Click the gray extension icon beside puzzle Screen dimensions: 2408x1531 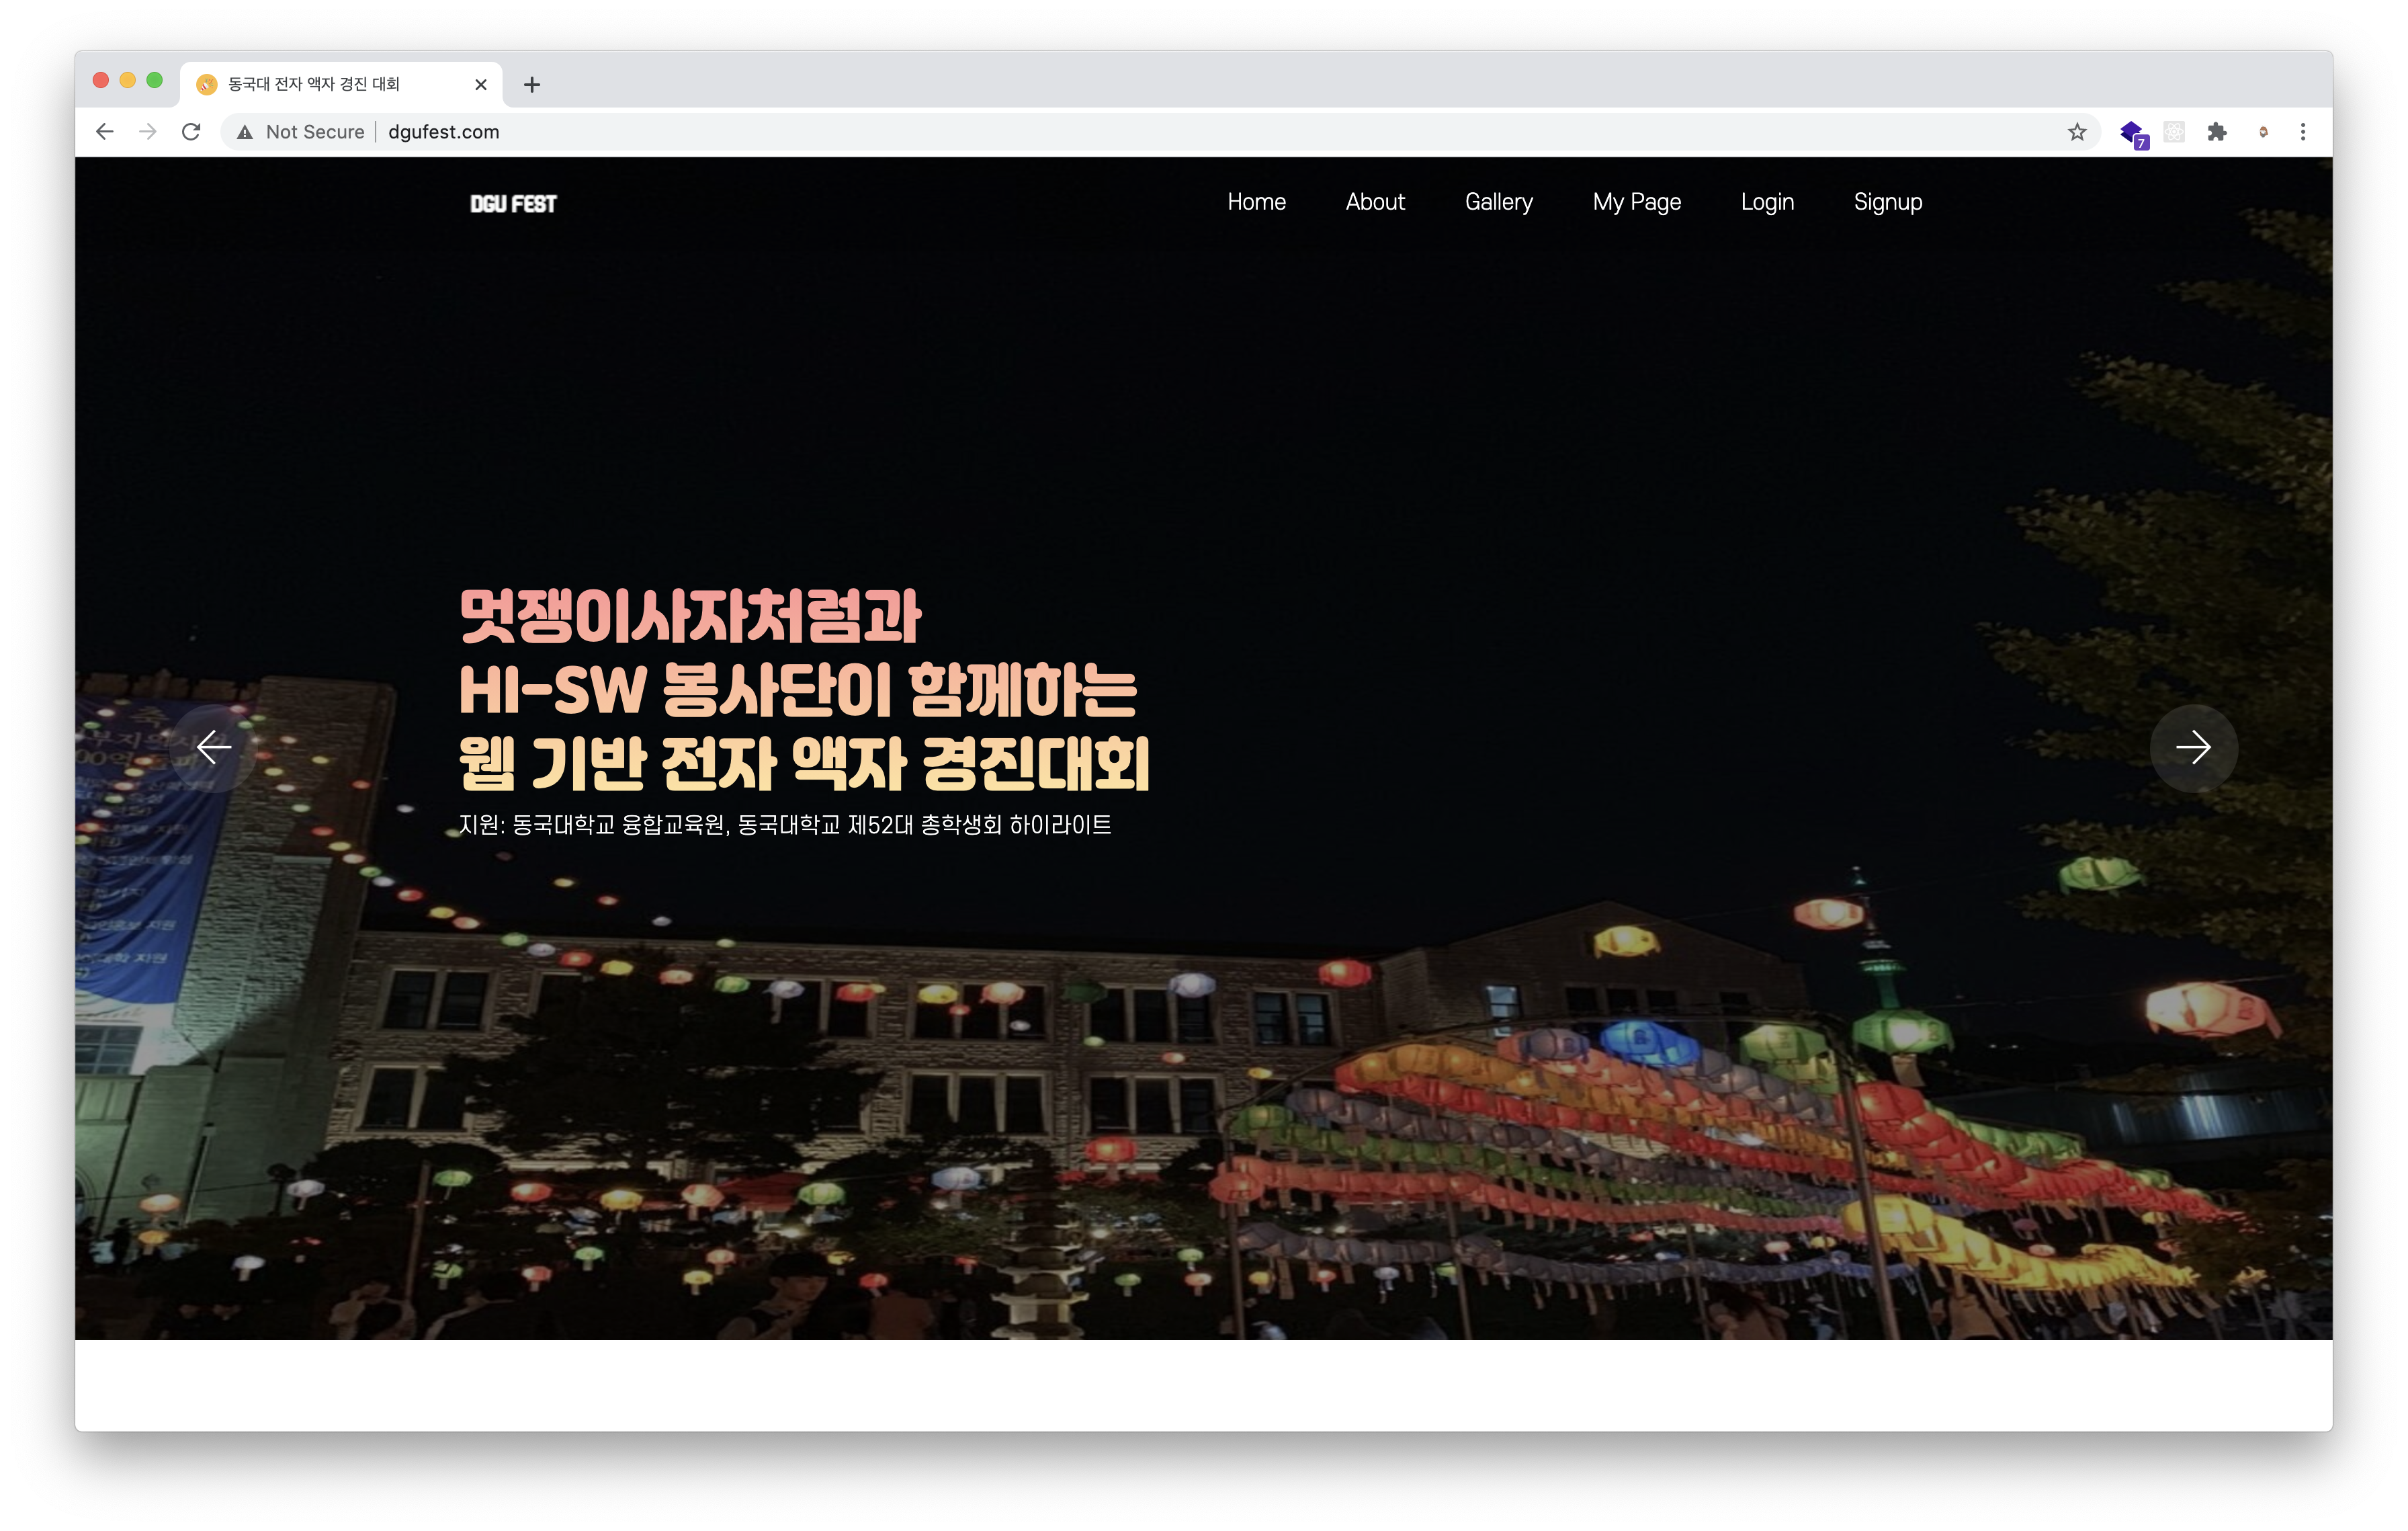coord(2174,132)
